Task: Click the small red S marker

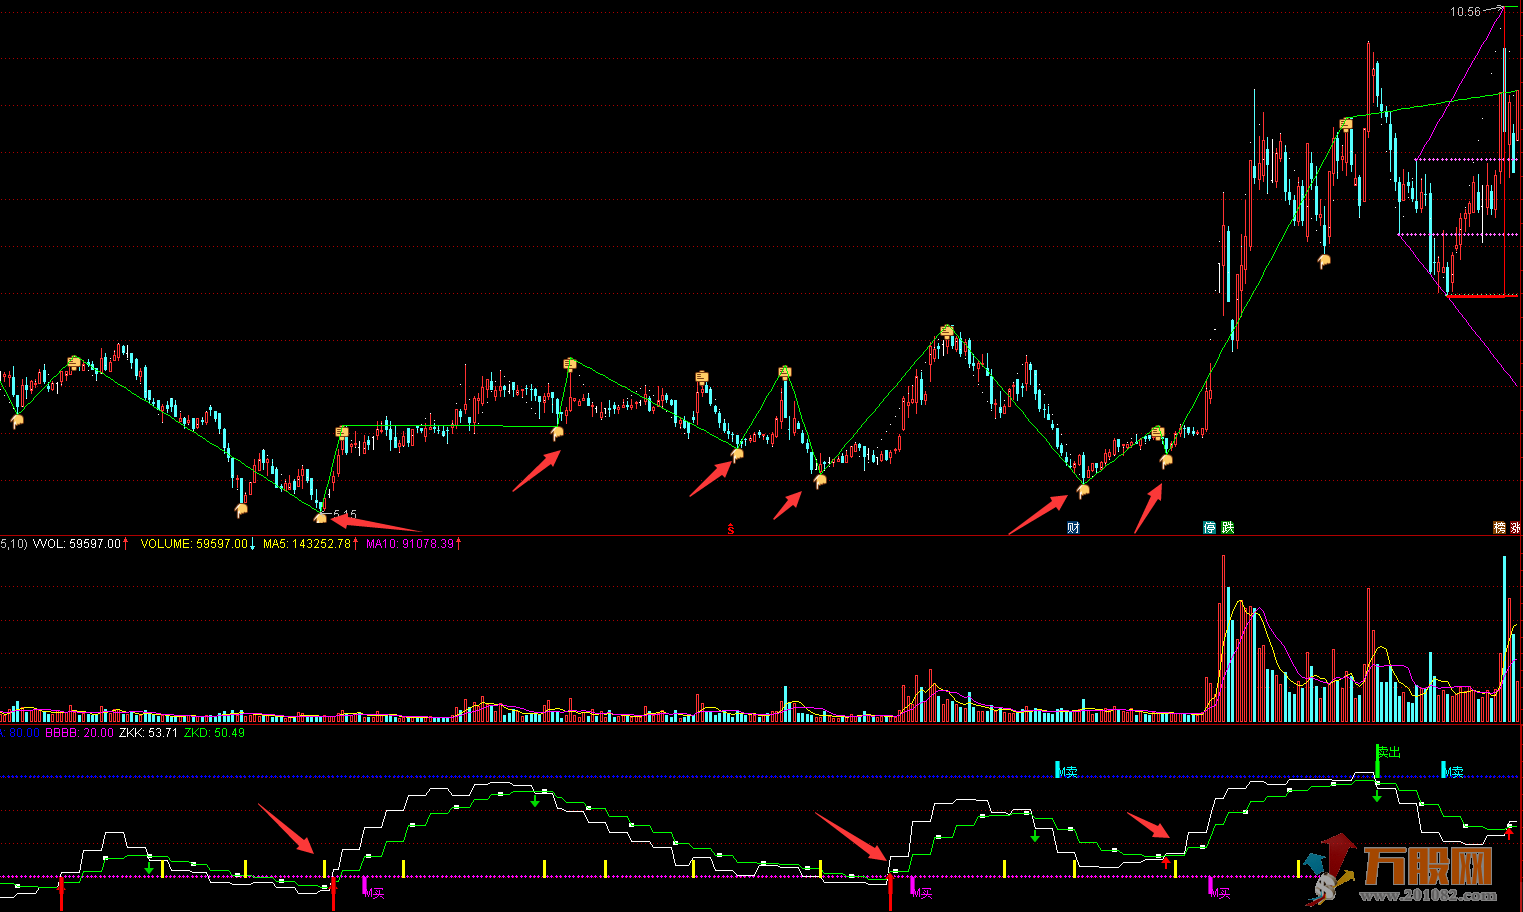Action: 731,529
